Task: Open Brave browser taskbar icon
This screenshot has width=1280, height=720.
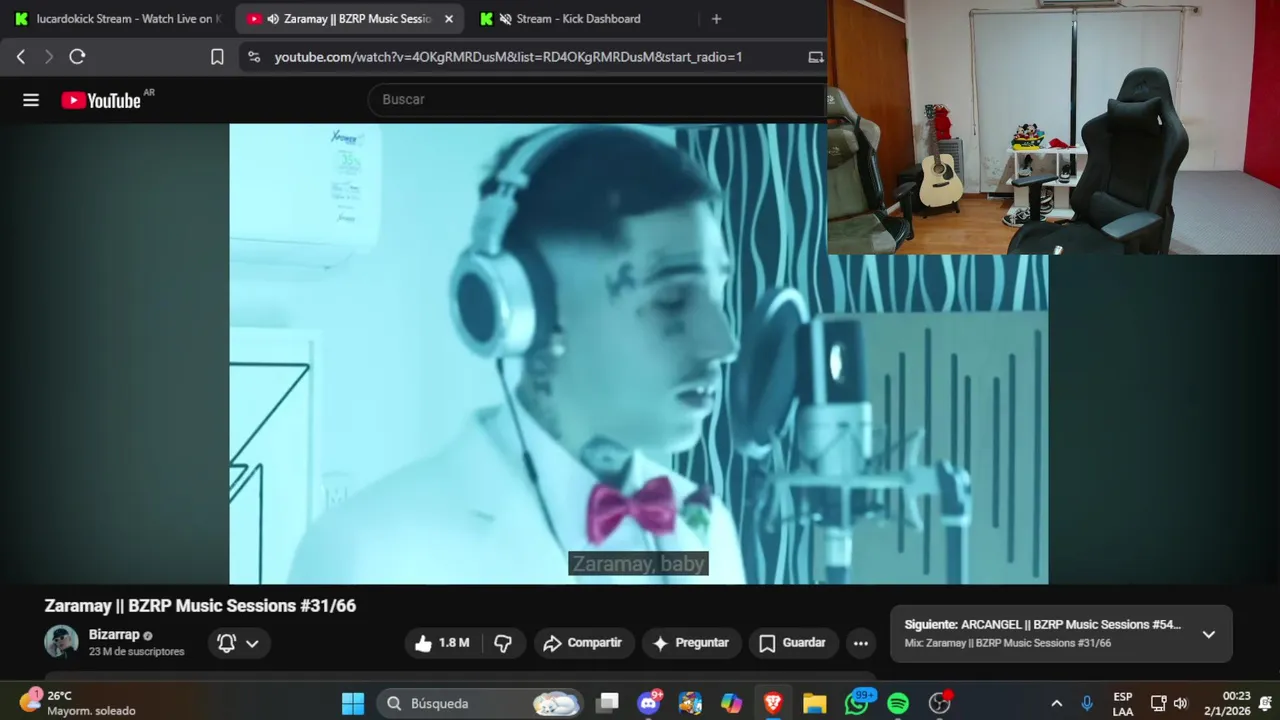Action: coord(773,704)
